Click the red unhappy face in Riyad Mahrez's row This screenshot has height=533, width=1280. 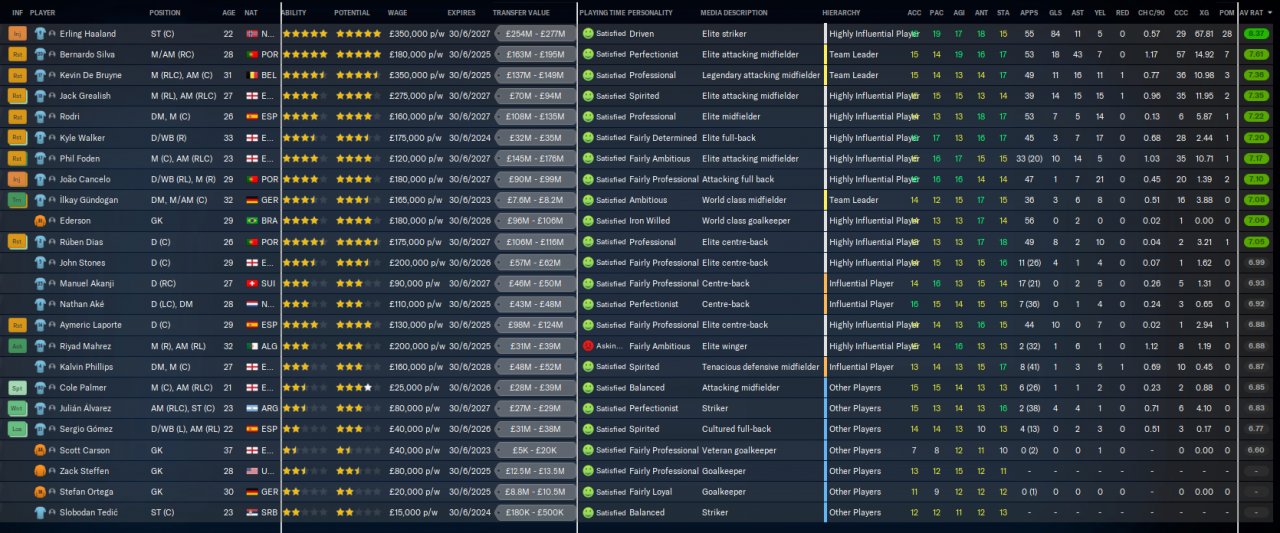(x=588, y=346)
